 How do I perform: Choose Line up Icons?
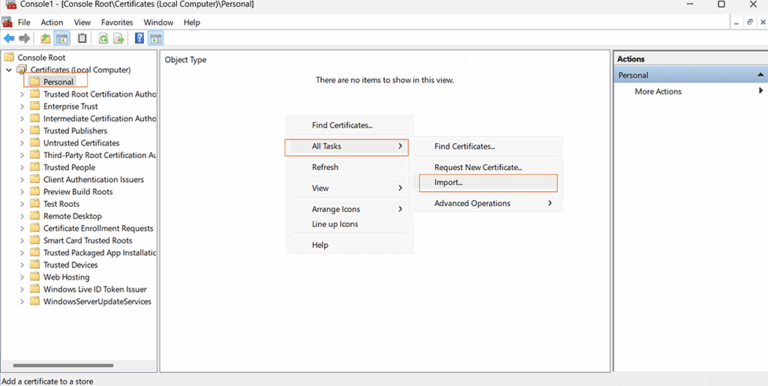tap(350, 224)
